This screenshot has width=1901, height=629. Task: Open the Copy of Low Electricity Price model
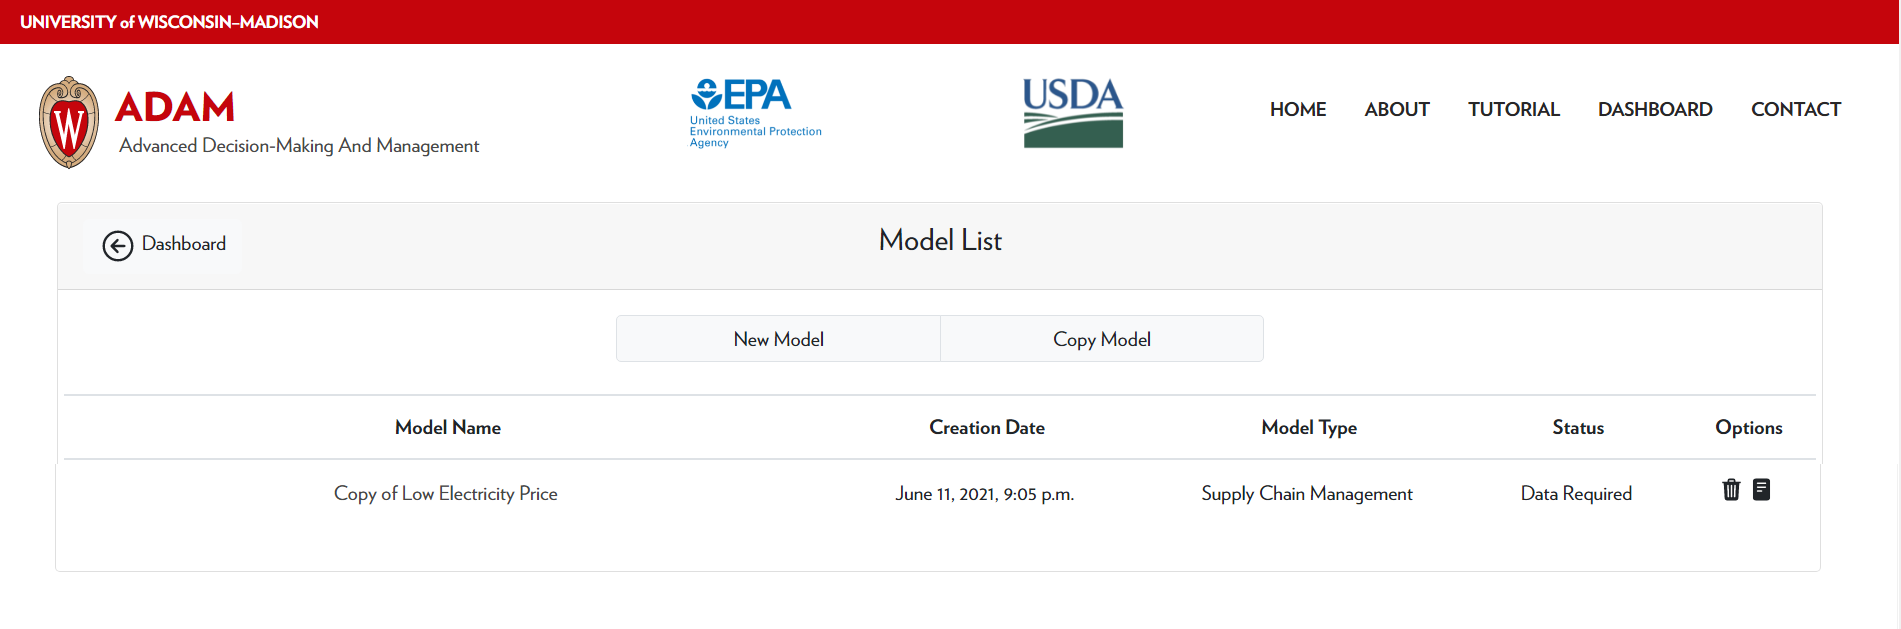tap(446, 494)
